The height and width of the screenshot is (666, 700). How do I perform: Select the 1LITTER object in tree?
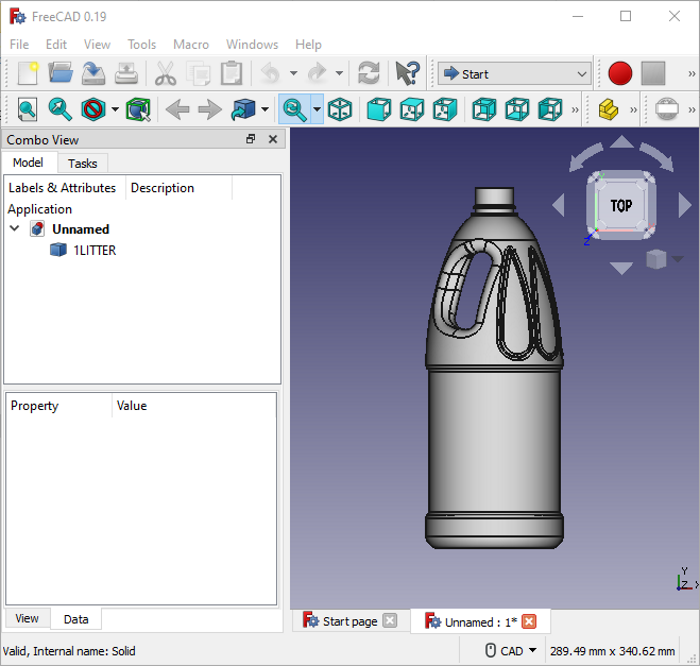point(94,250)
